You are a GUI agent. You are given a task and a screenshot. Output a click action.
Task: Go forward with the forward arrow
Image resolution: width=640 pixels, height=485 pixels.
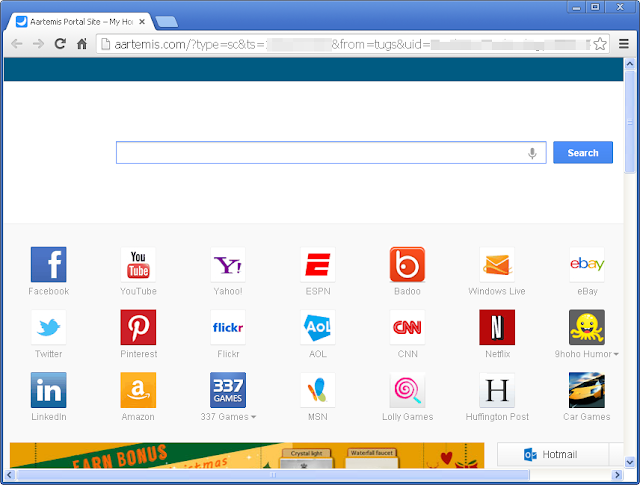pyautogui.click(x=38, y=43)
